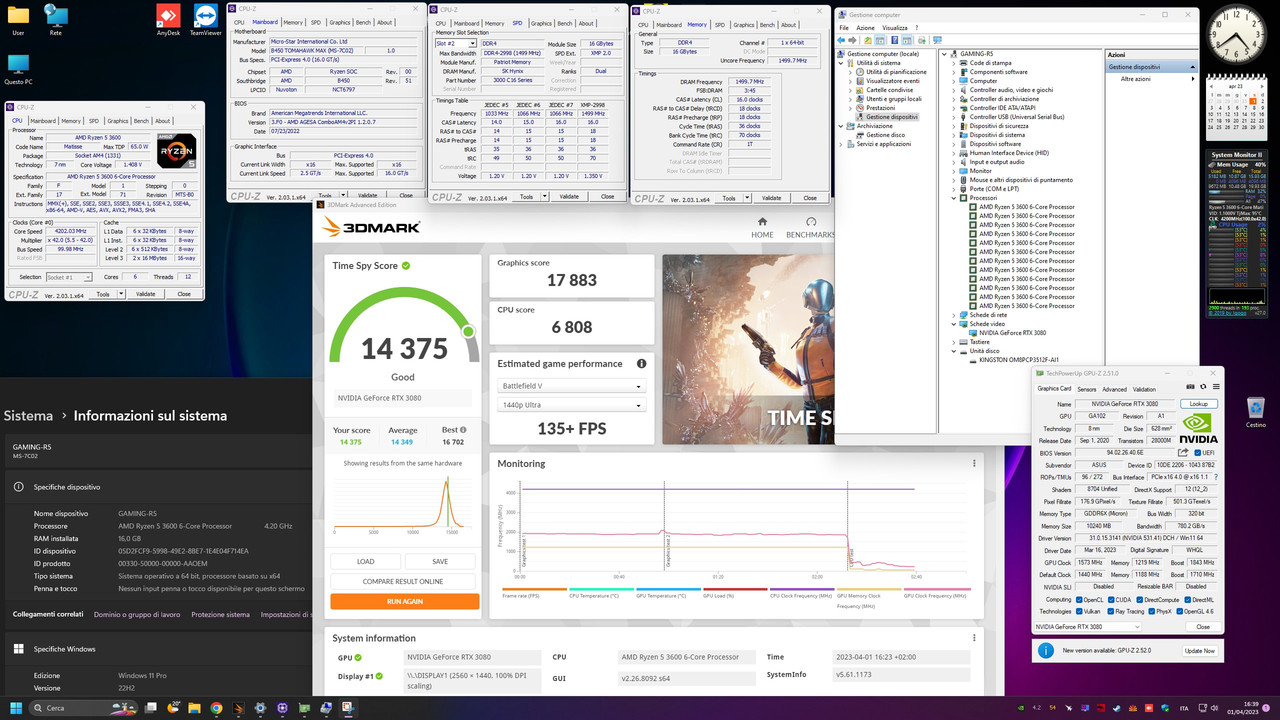Click Windows Start button on taskbar
Screen dimensions: 1280x720
(x=16, y=708)
